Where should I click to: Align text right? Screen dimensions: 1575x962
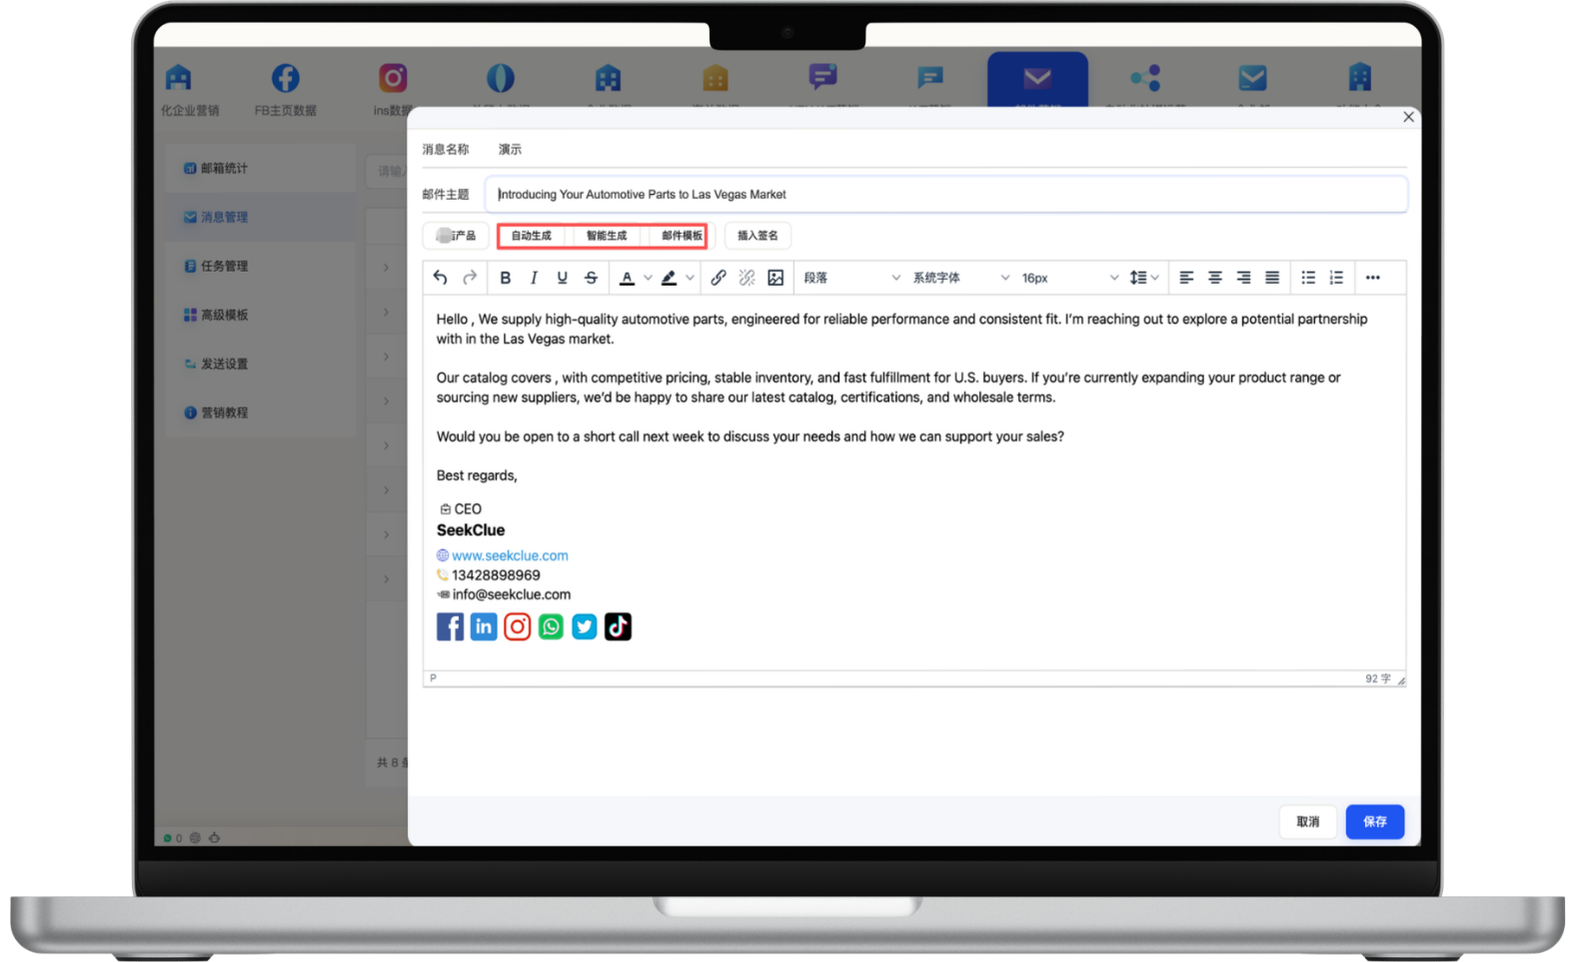tap(1243, 278)
